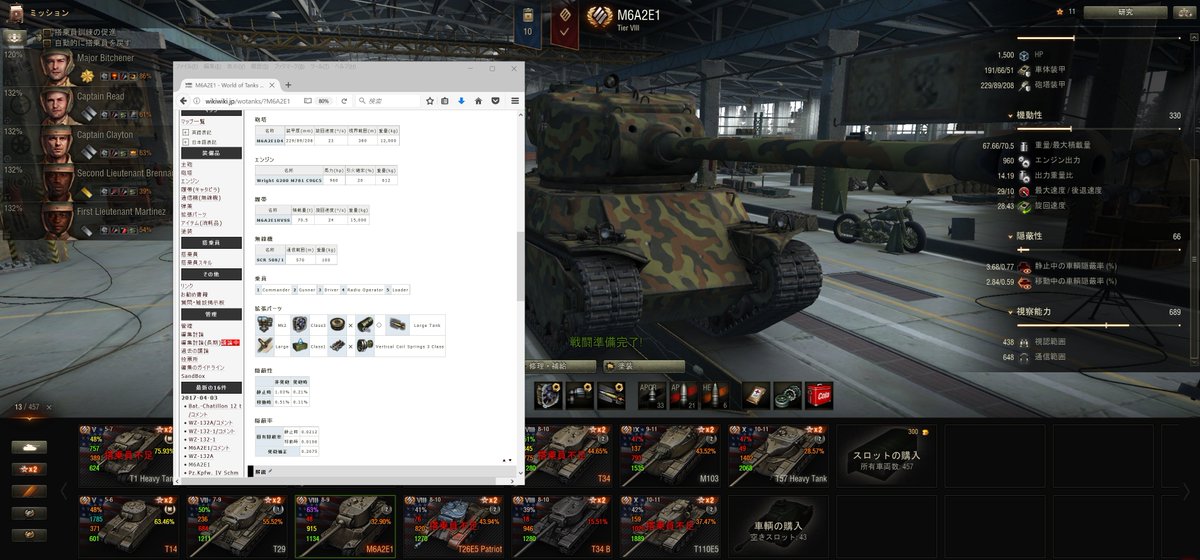Image resolution: width=1200 pixels, height=560 pixels.
Task: Click the browser search field
Action: point(386,101)
